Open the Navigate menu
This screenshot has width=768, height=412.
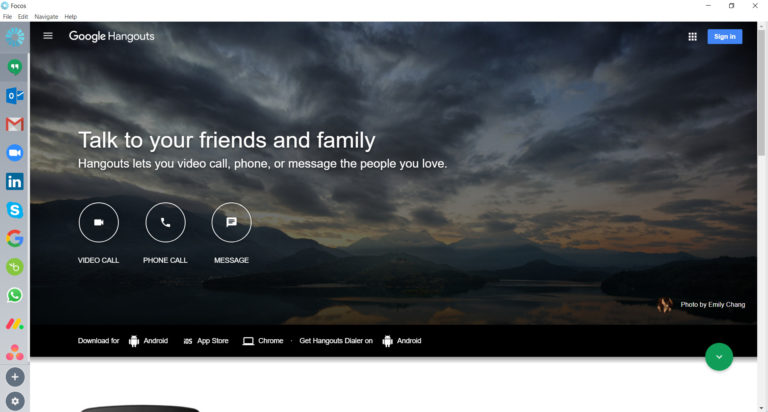tap(46, 17)
